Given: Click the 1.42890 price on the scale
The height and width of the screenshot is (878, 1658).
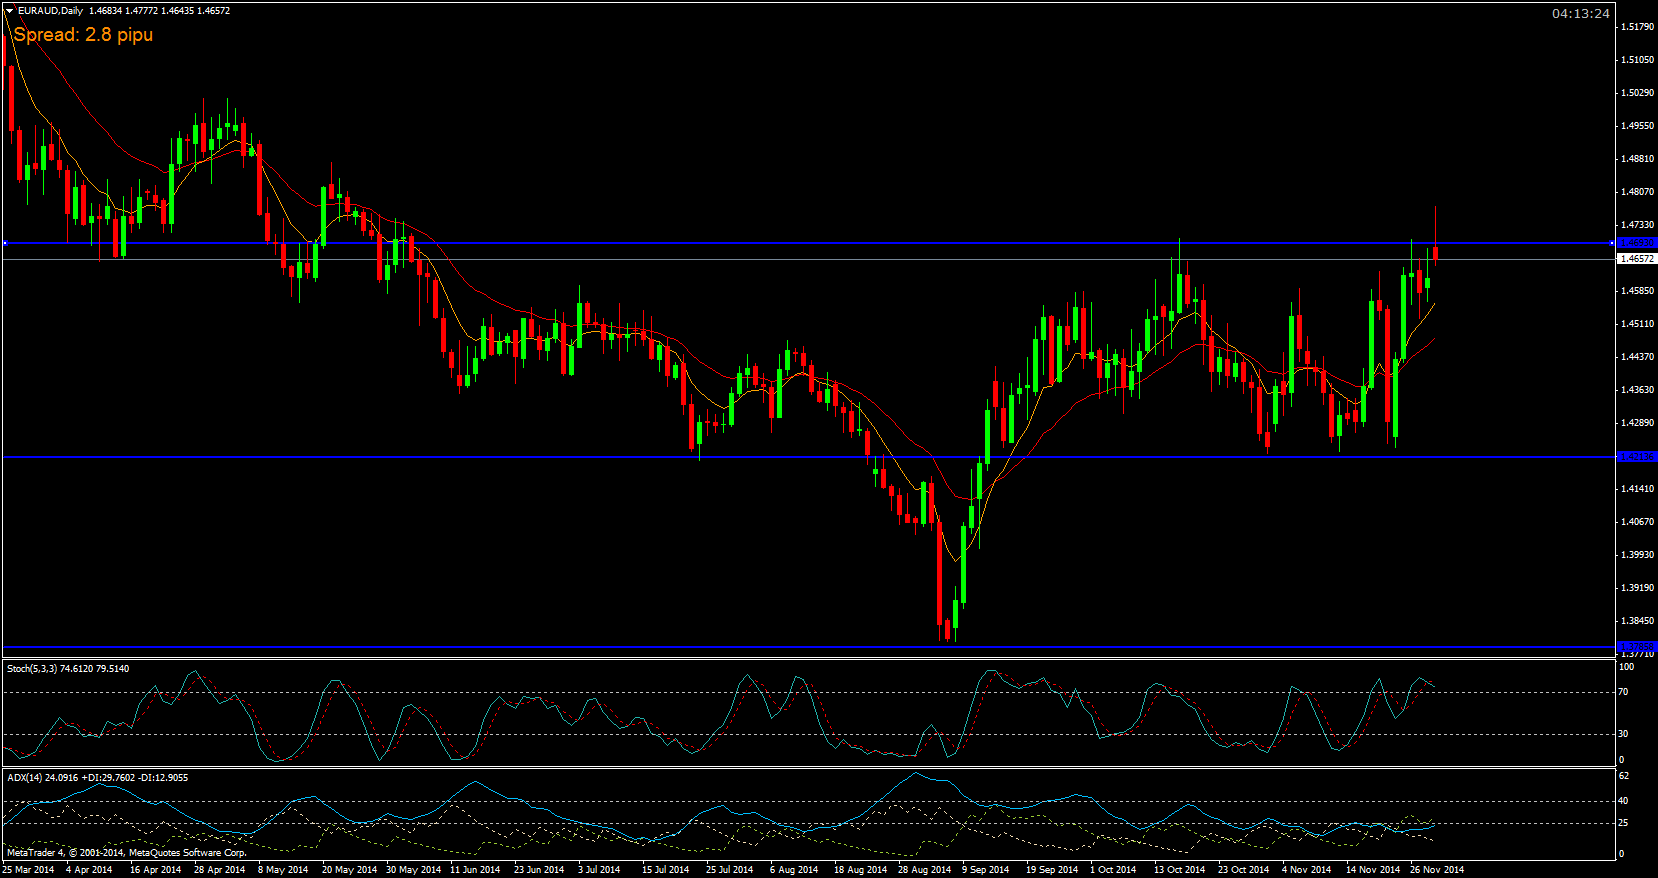Looking at the screenshot, I should point(1637,423).
